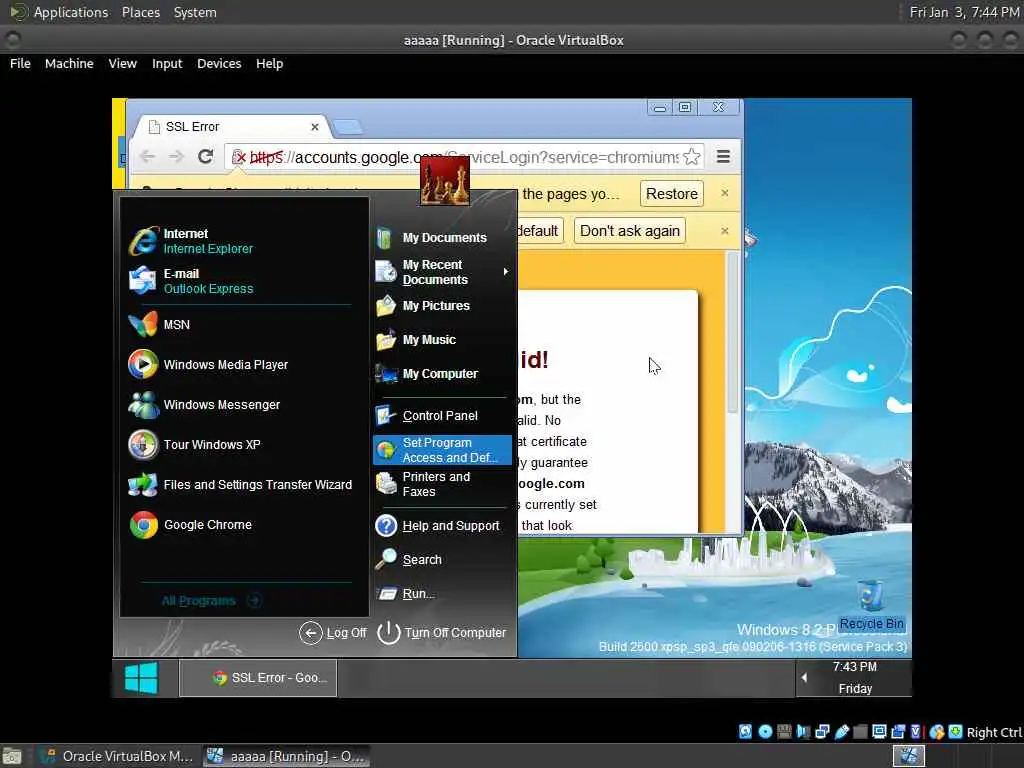
Task: Select the SSL Error tab
Action: (x=230, y=127)
